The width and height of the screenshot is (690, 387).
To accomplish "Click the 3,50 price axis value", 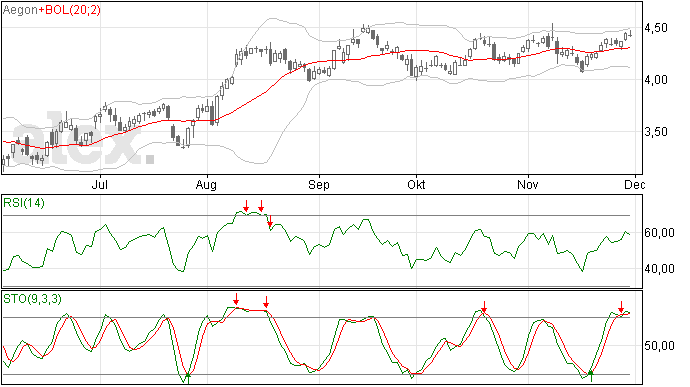I will pos(656,132).
